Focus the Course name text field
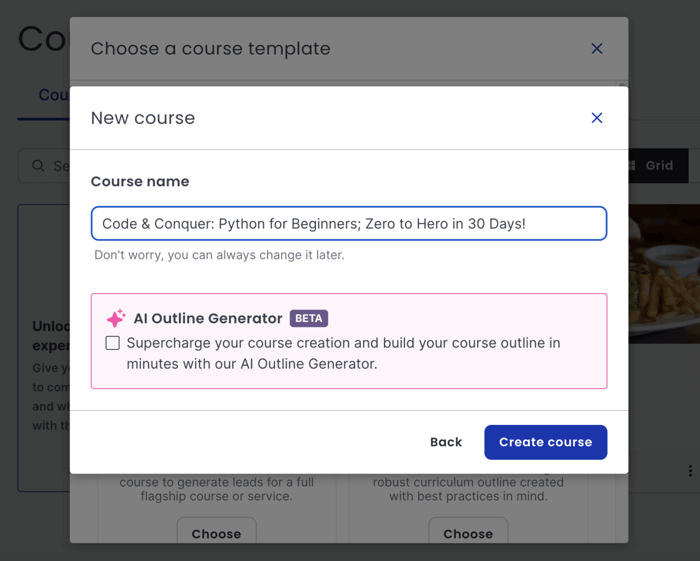This screenshot has width=700, height=561. click(x=348, y=224)
